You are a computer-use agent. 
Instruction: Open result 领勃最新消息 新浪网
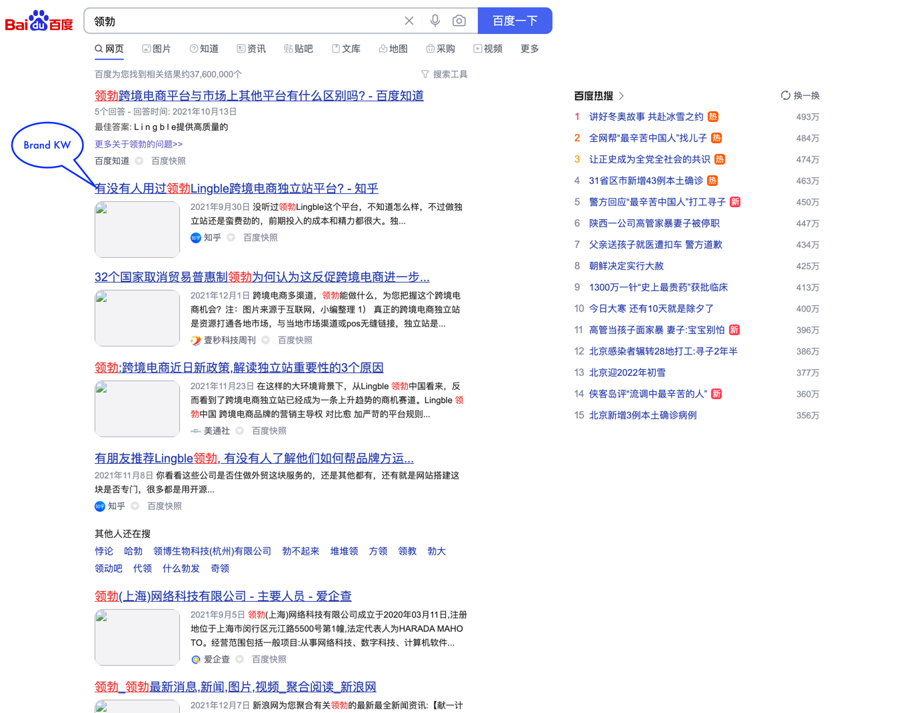[235, 687]
